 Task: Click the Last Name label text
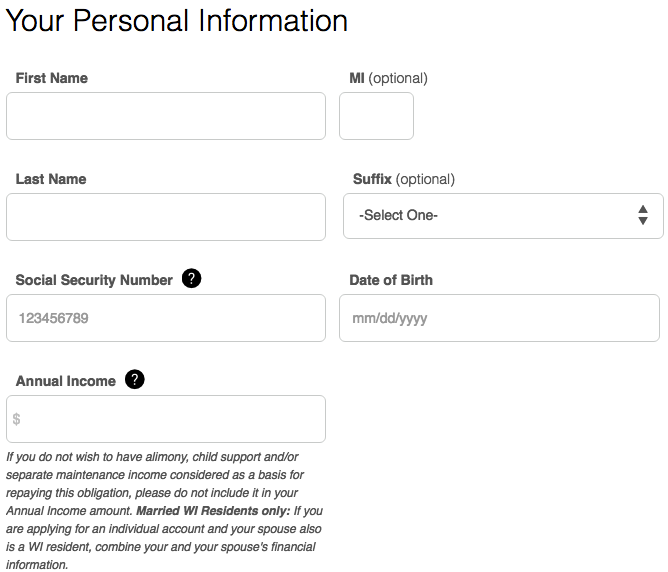51,179
